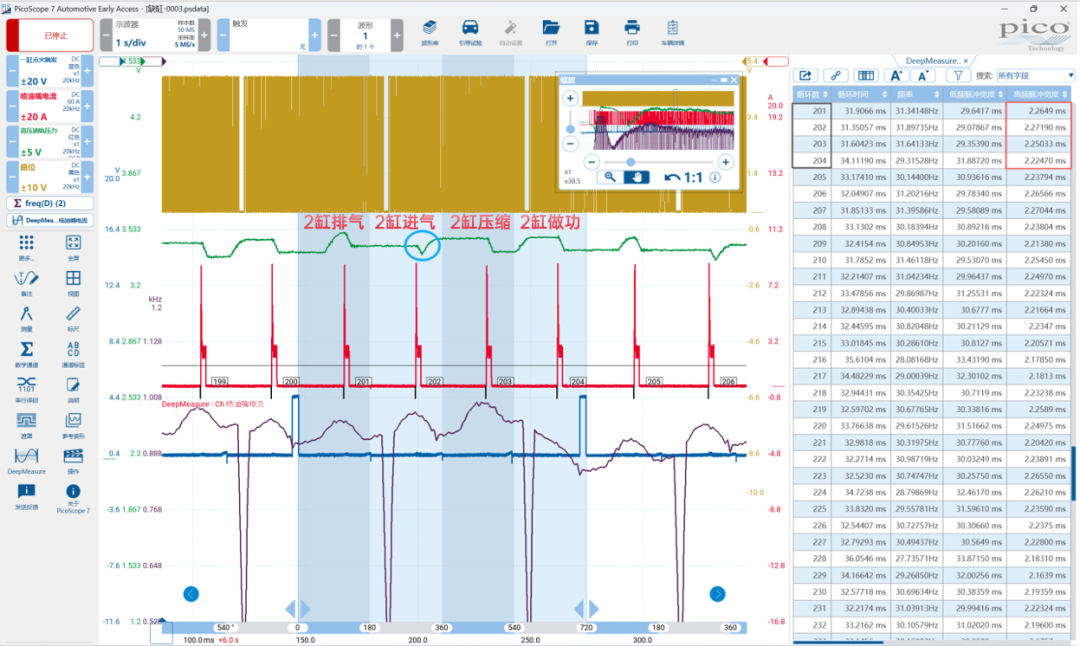Open the search fields dropdown
1080x646 pixels.
1035,76
